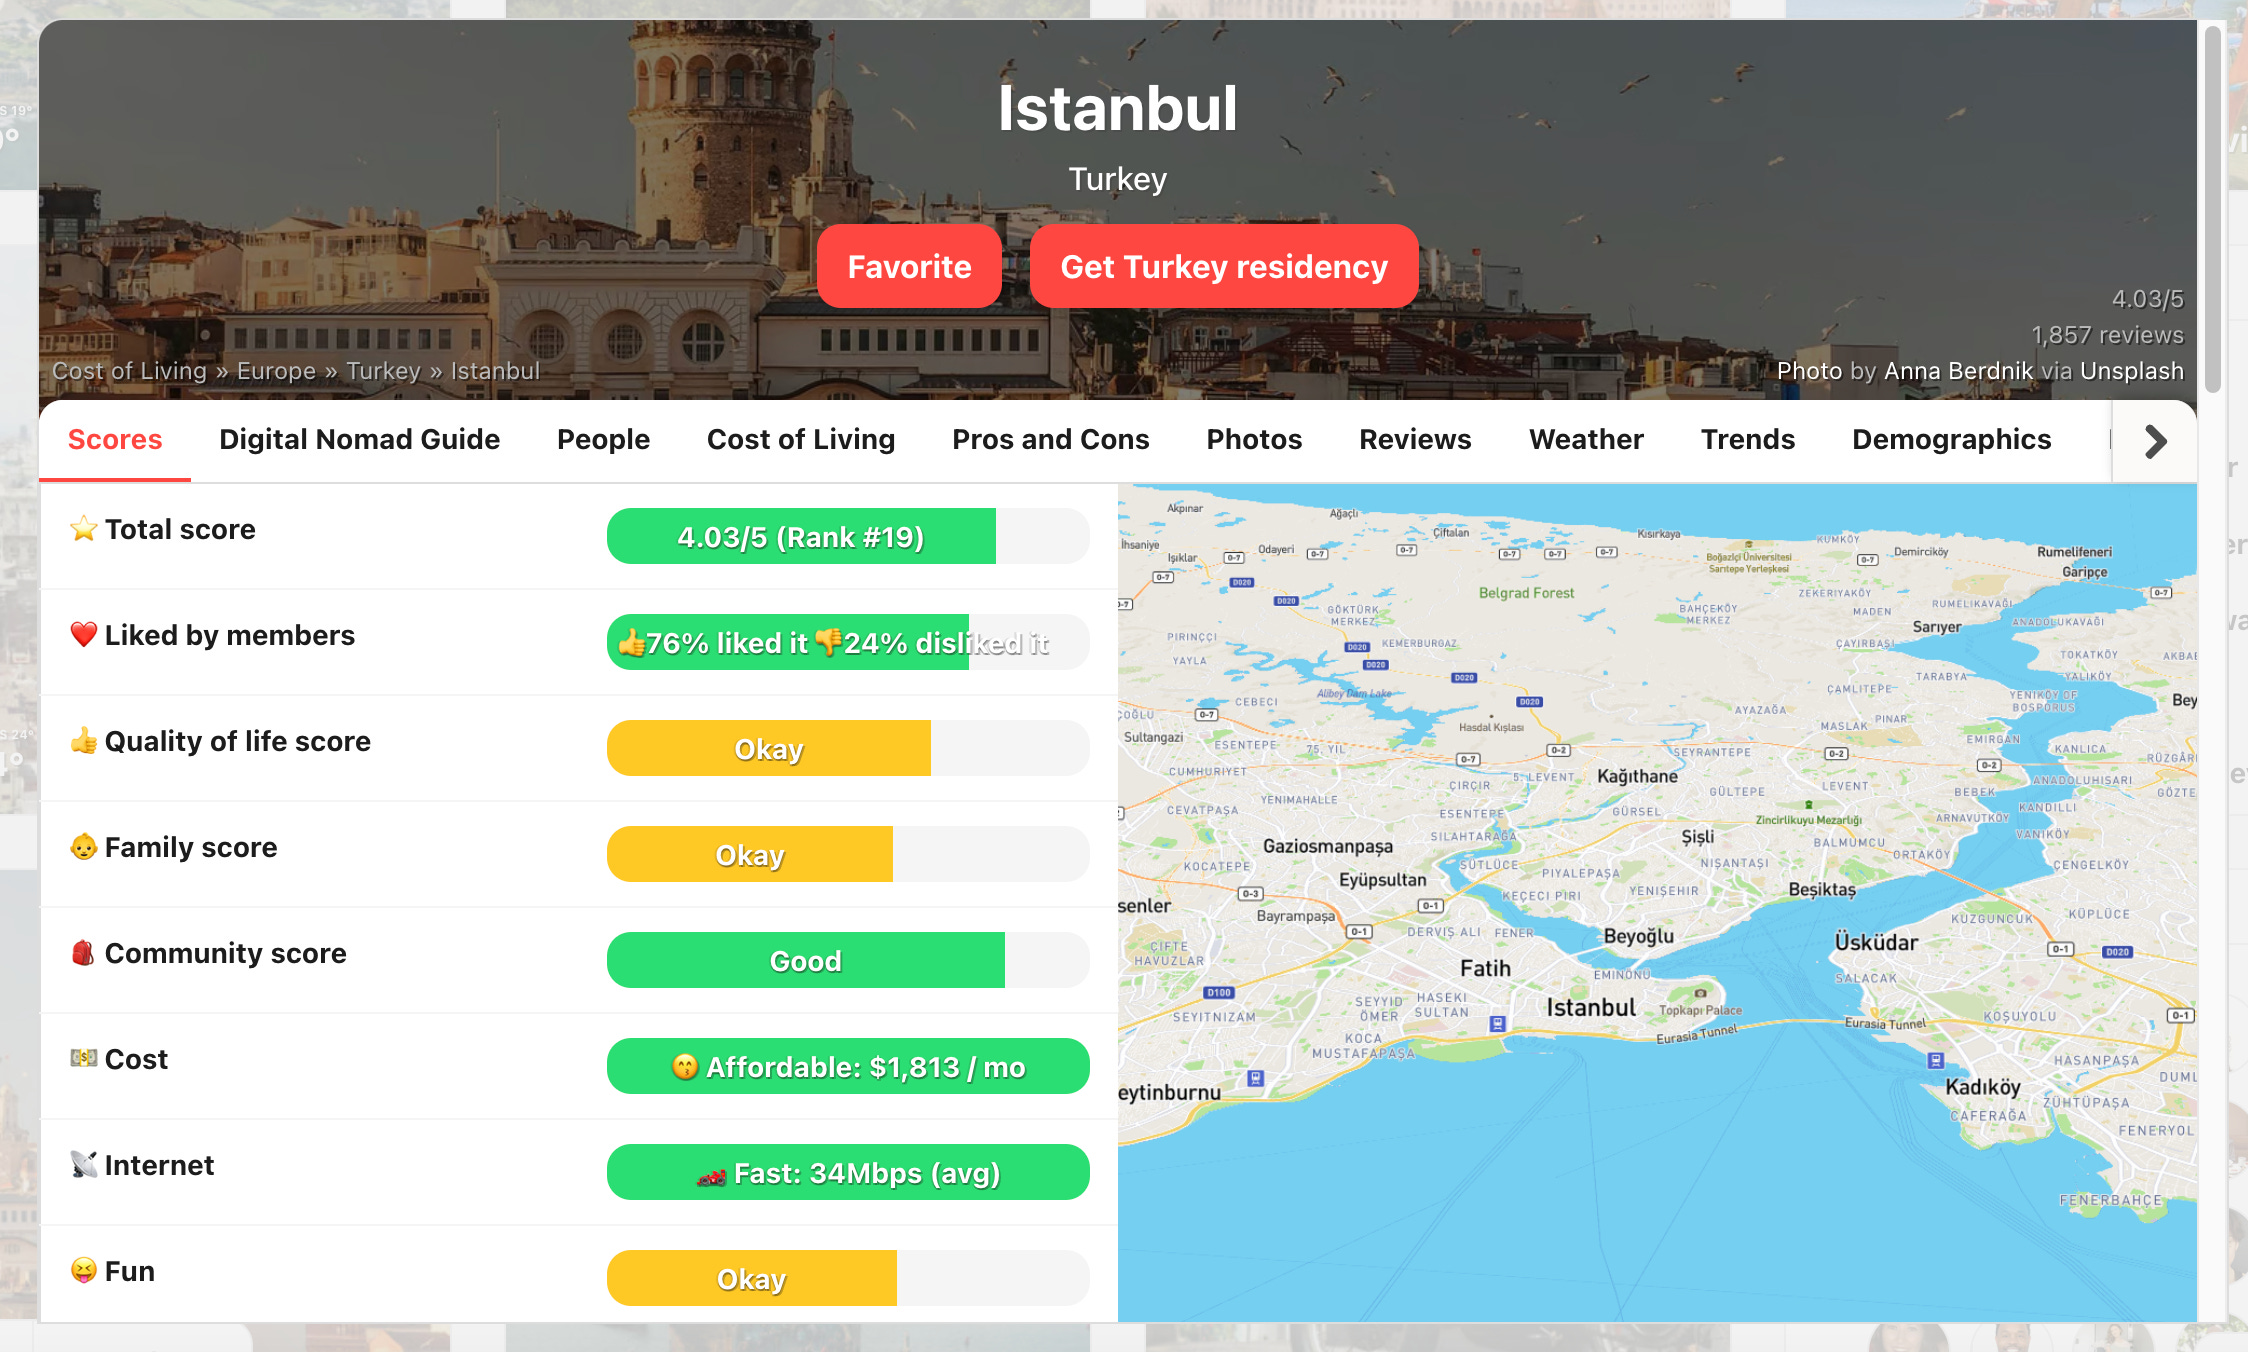Open Anna Berdnik photo credit link

coord(1957,371)
